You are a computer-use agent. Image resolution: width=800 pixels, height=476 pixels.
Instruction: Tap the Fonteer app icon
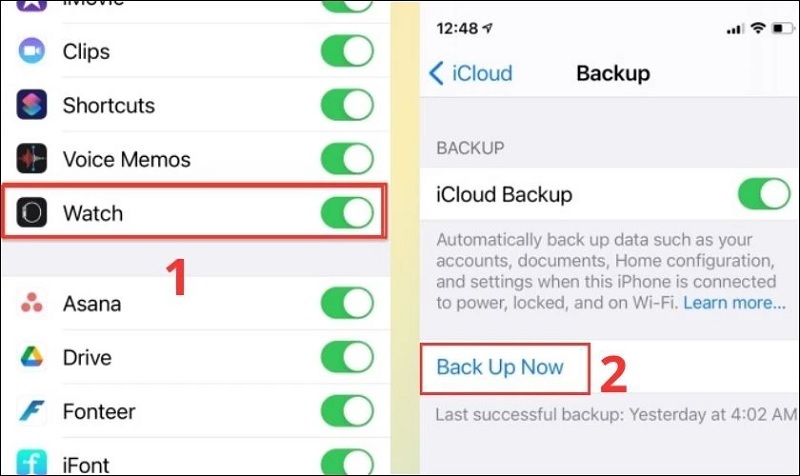(x=32, y=411)
